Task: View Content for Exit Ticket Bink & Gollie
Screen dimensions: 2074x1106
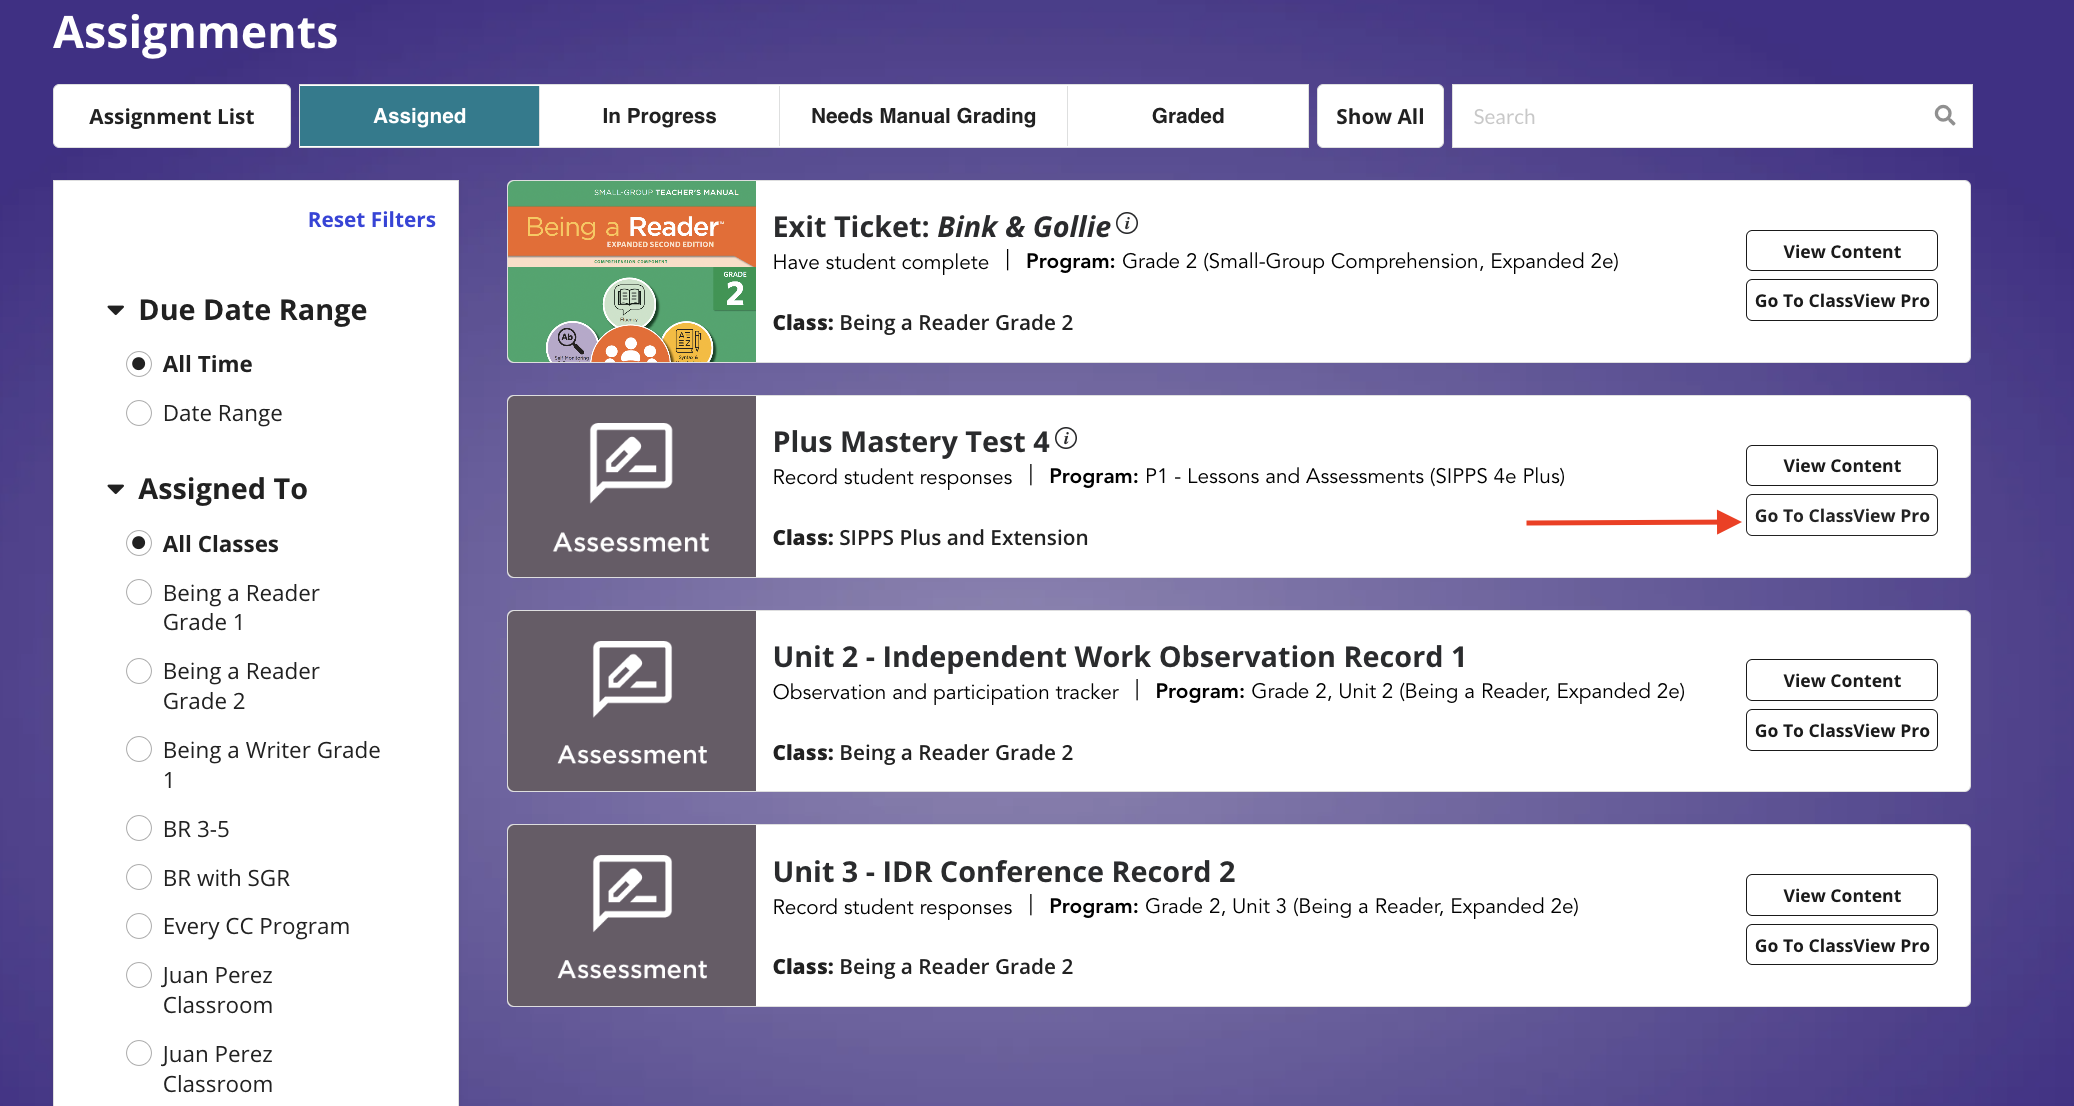Action: [x=1841, y=251]
